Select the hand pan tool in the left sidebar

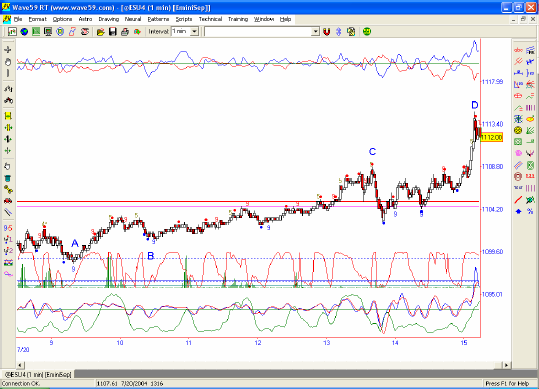[x=8, y=62]
